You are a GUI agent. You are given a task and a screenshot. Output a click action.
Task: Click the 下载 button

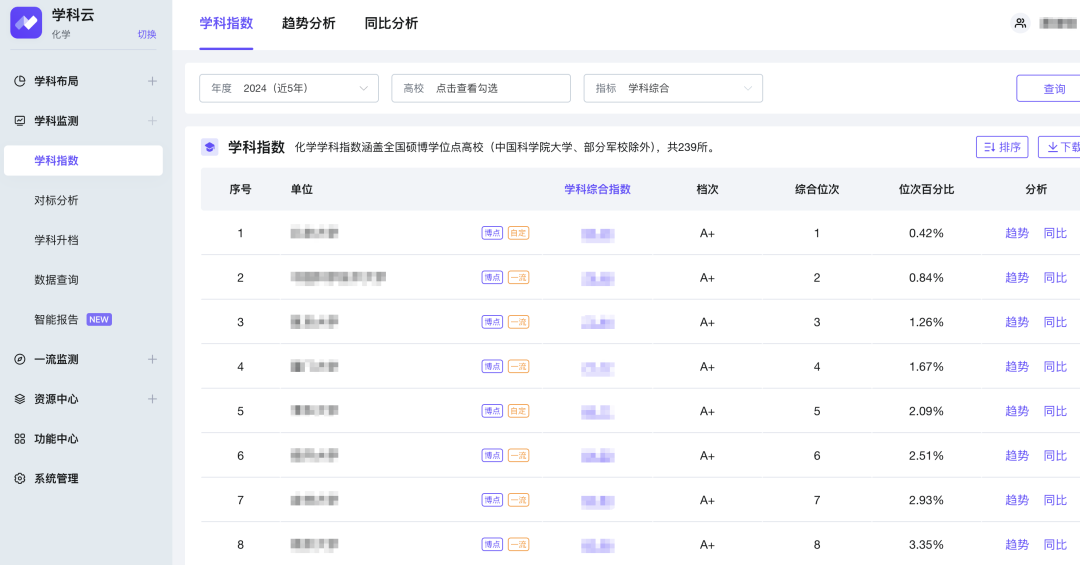1059,147
